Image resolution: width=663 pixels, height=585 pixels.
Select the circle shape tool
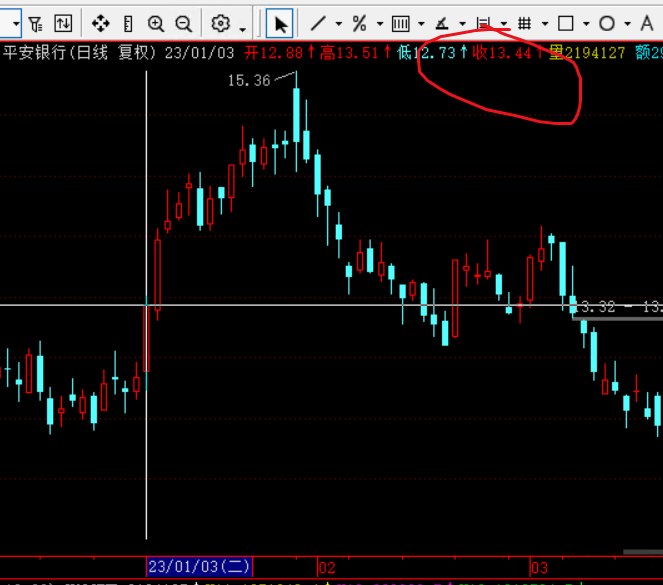[607, 23]
